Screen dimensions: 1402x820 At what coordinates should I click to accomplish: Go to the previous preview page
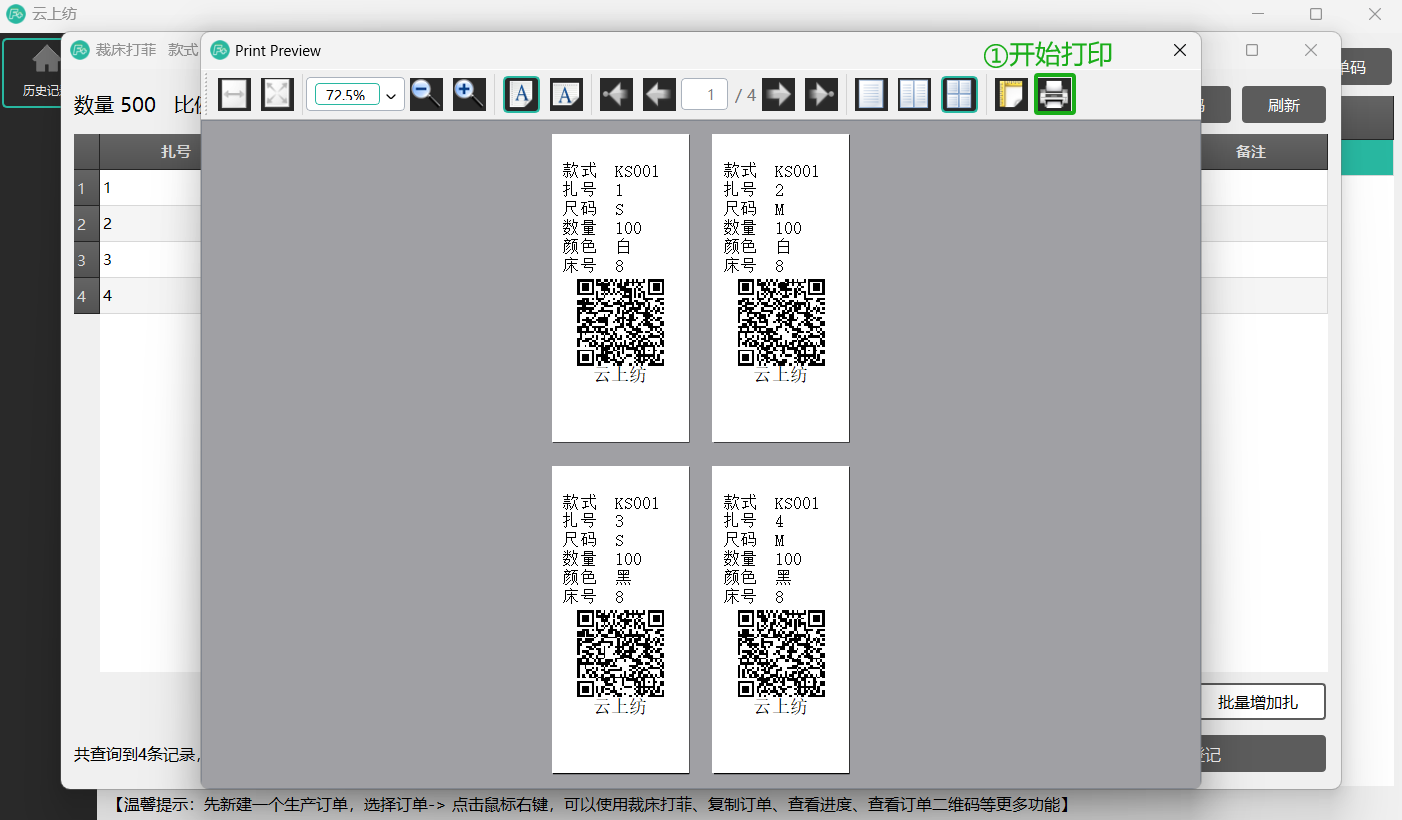tap(659, 95)
